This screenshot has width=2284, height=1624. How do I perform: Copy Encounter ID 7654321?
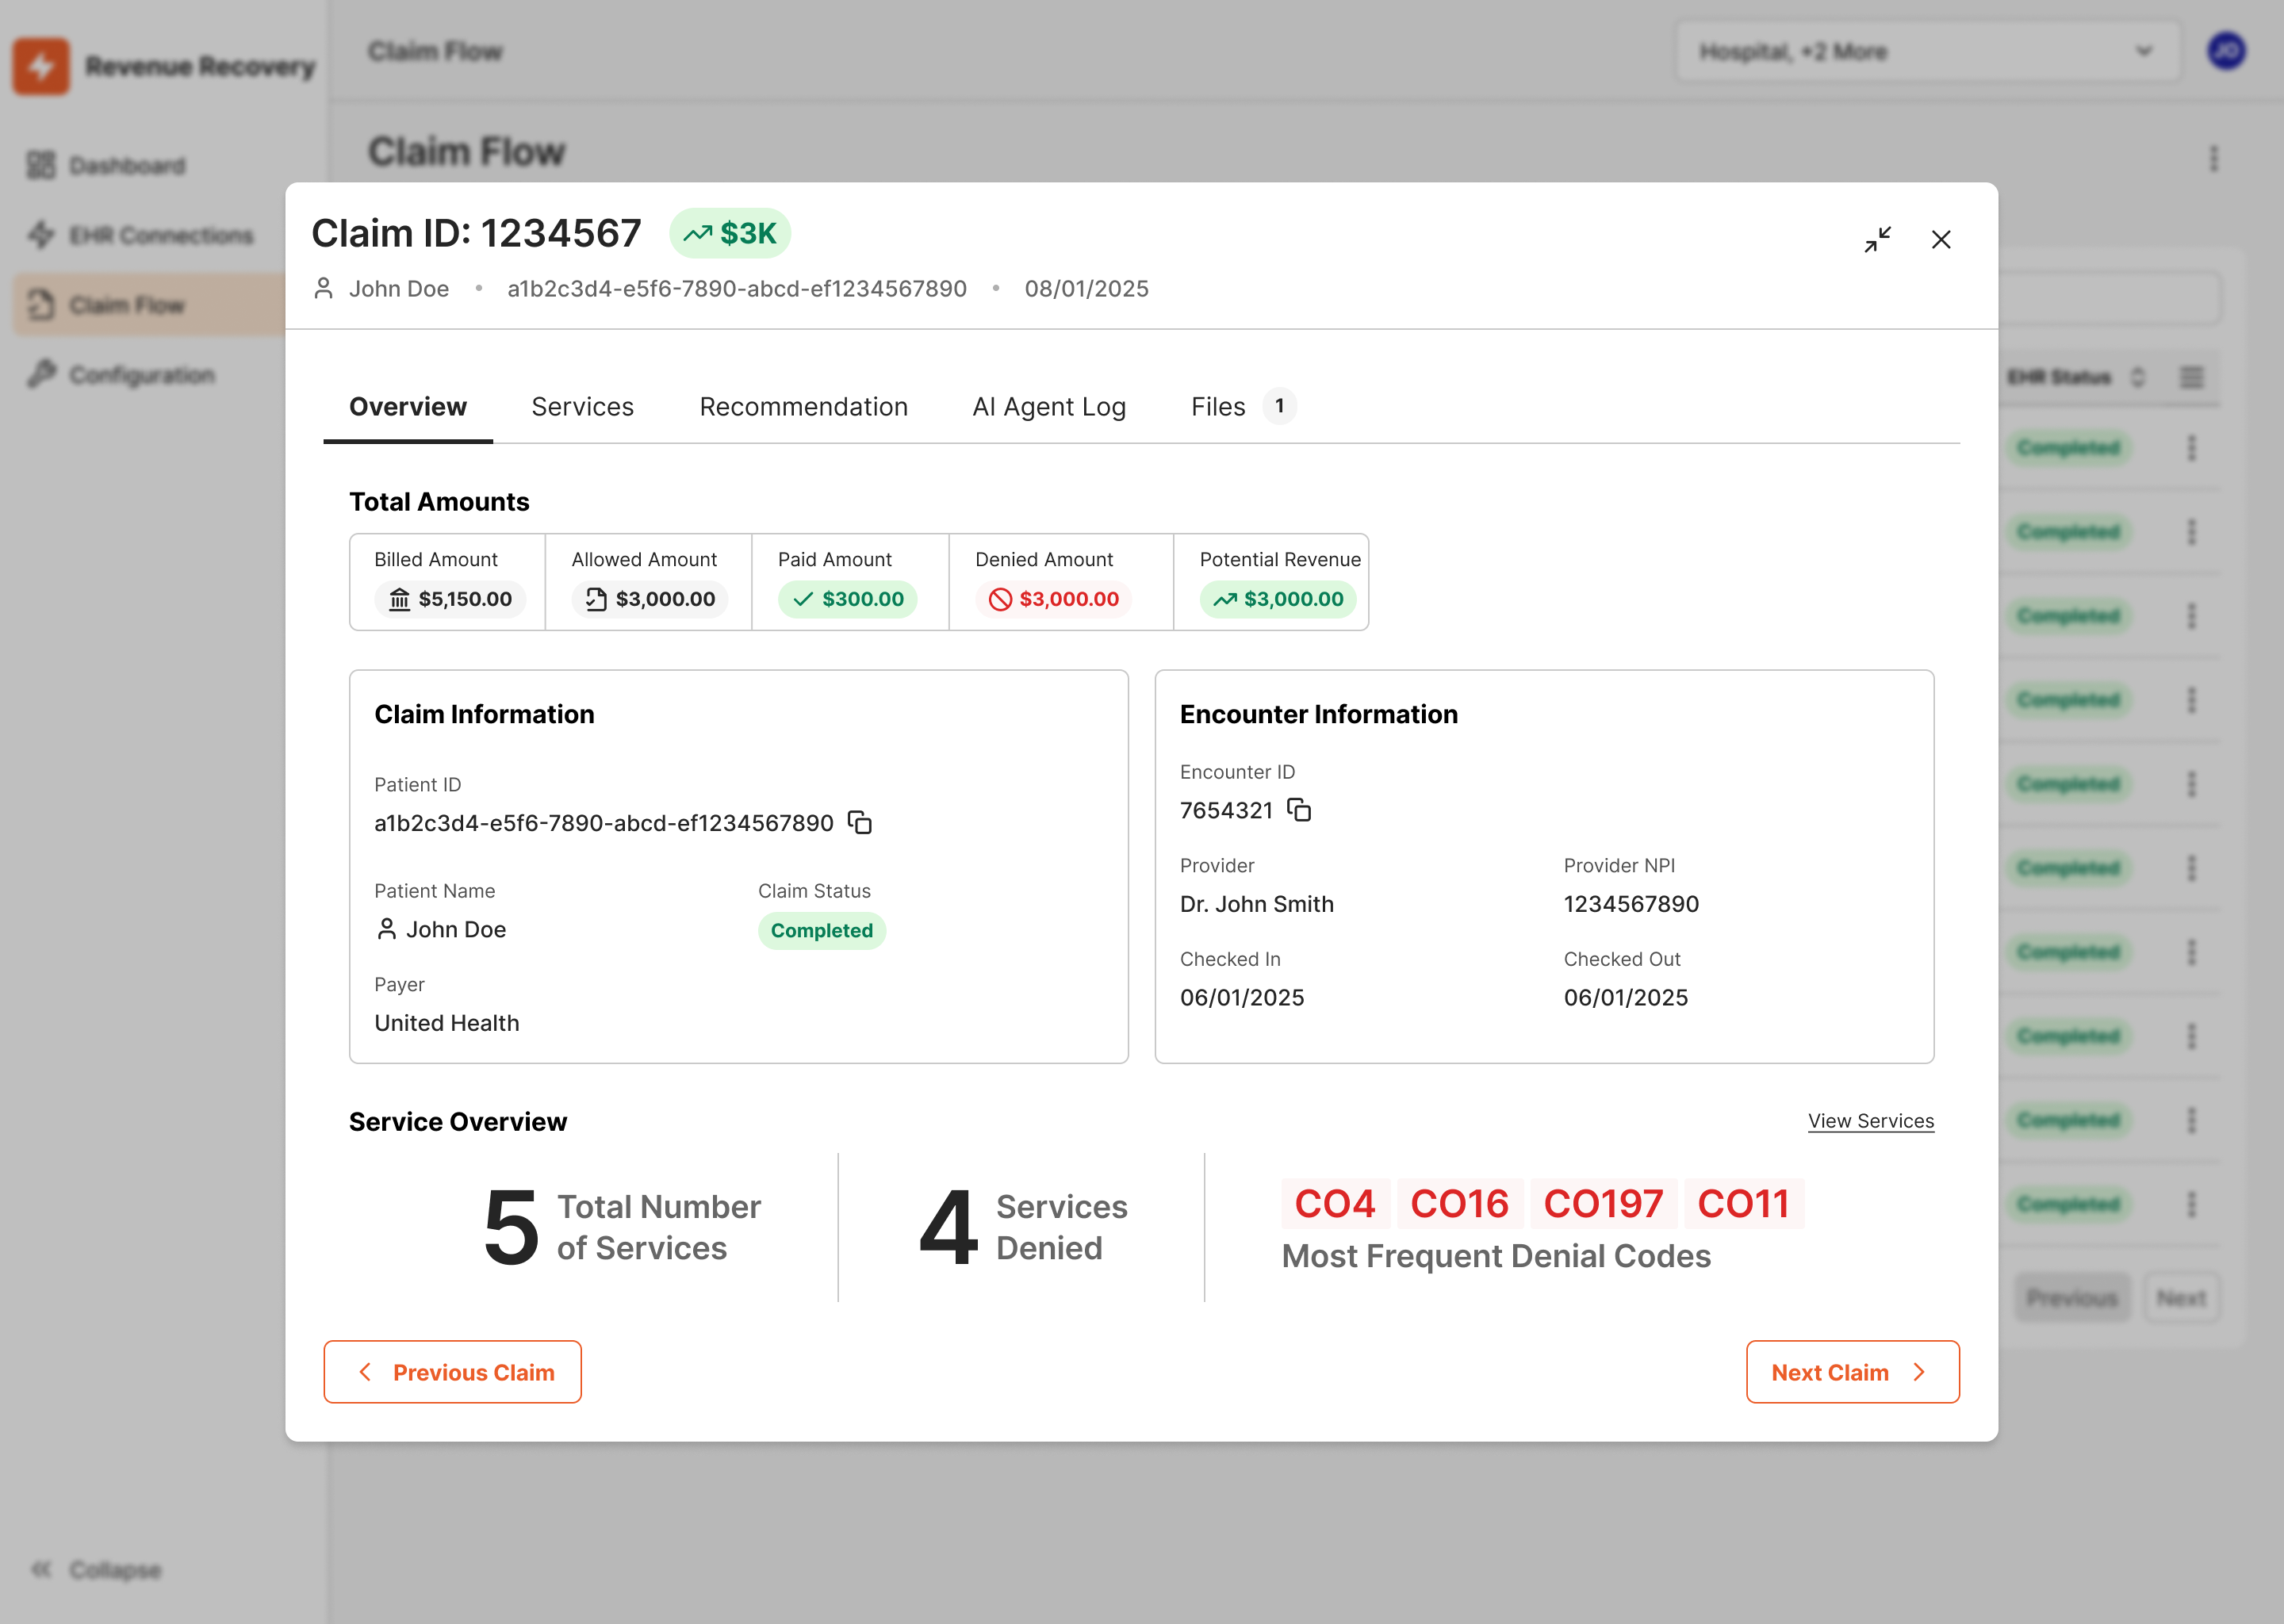[x=1301, y=810]
